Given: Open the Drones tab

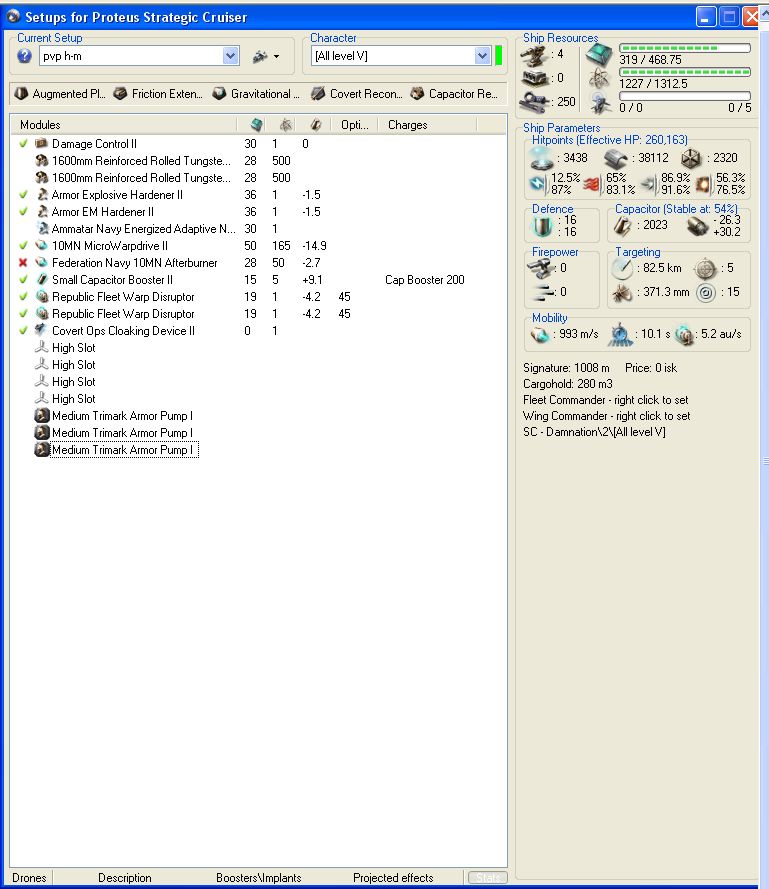Looking at the screenshot, I should [x=29, y=878].
